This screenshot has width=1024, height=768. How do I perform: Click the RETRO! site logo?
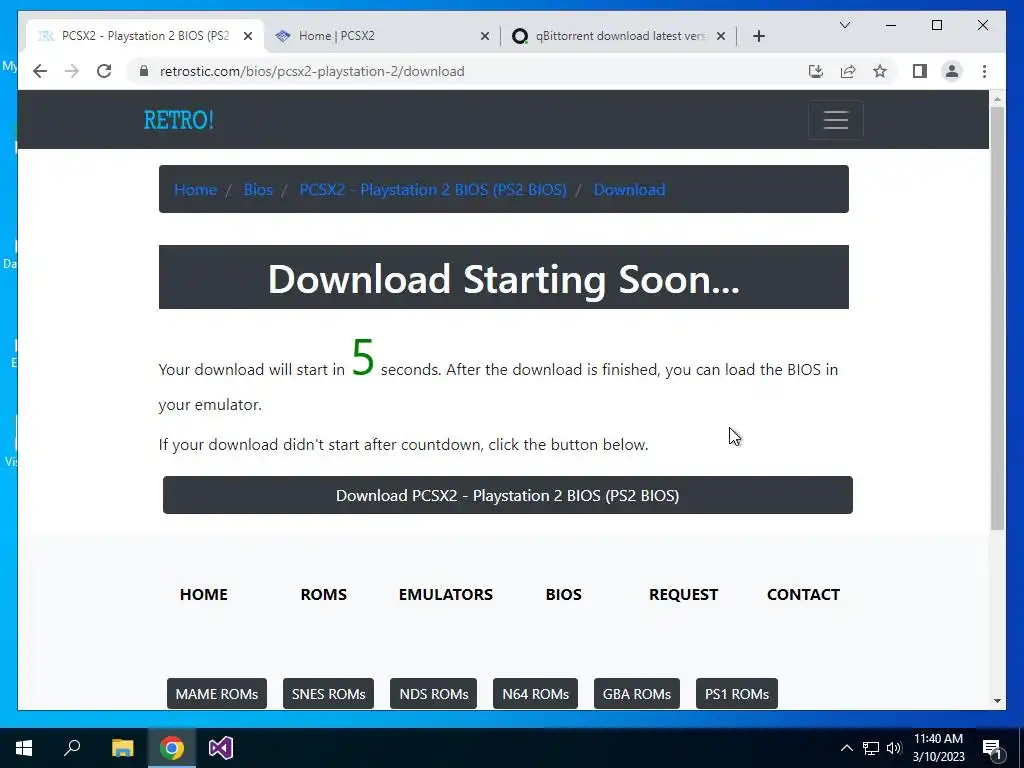coord(178,120)
